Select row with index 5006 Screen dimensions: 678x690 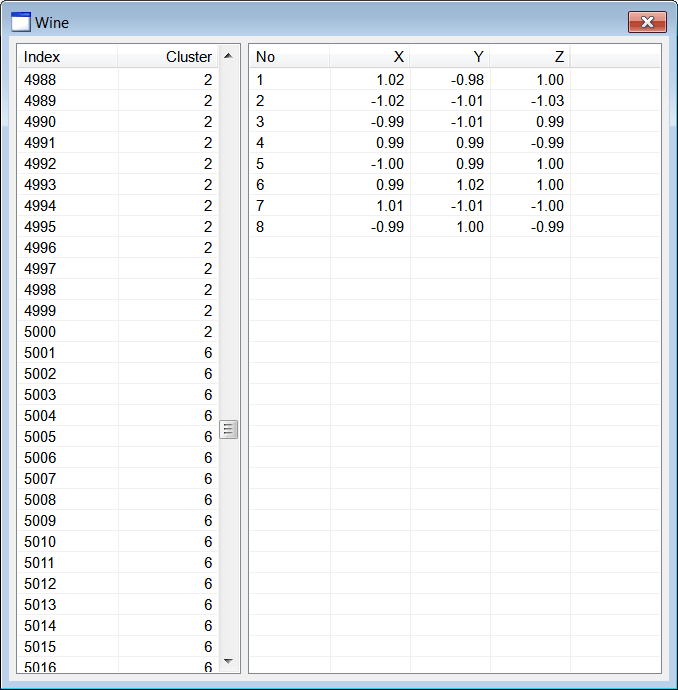(x=118, y=458)
